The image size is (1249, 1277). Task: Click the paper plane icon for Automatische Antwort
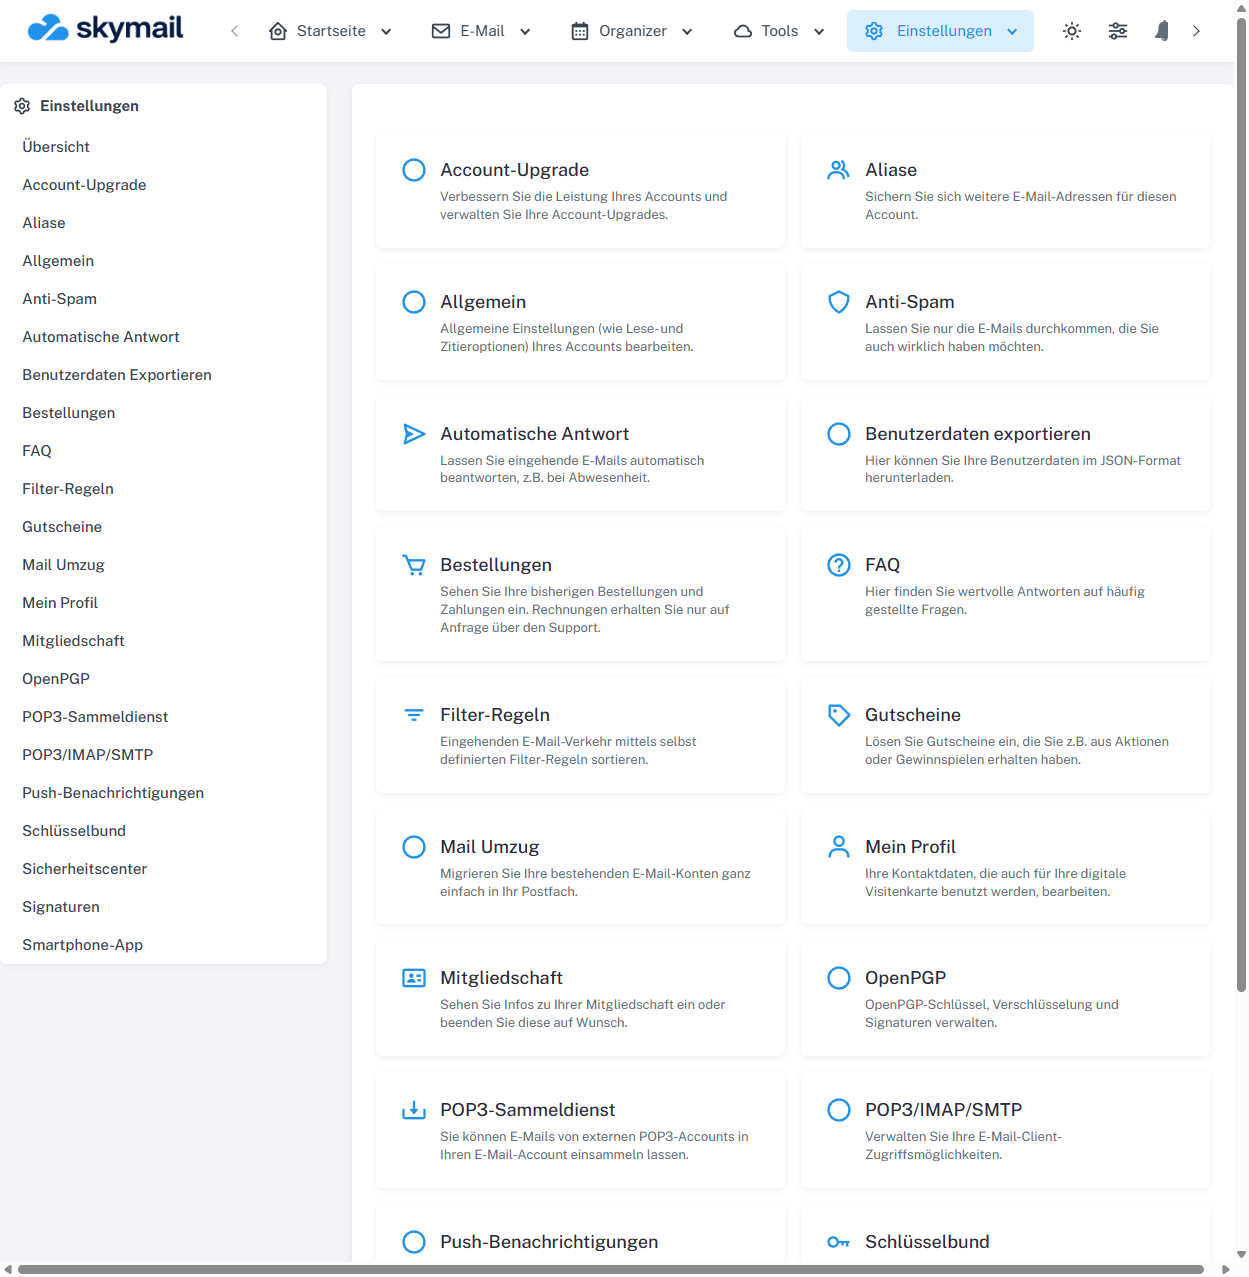[414, 434]
